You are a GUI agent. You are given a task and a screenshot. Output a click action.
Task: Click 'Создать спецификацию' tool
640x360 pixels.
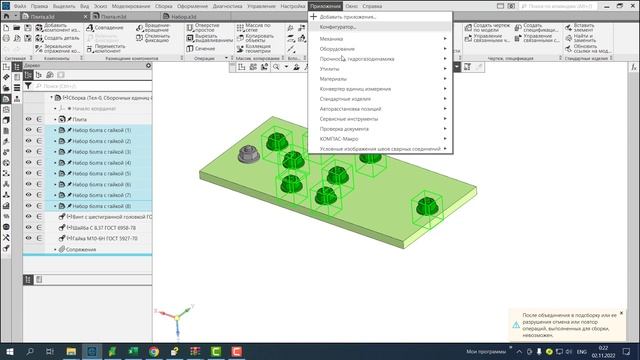point(536,28)
